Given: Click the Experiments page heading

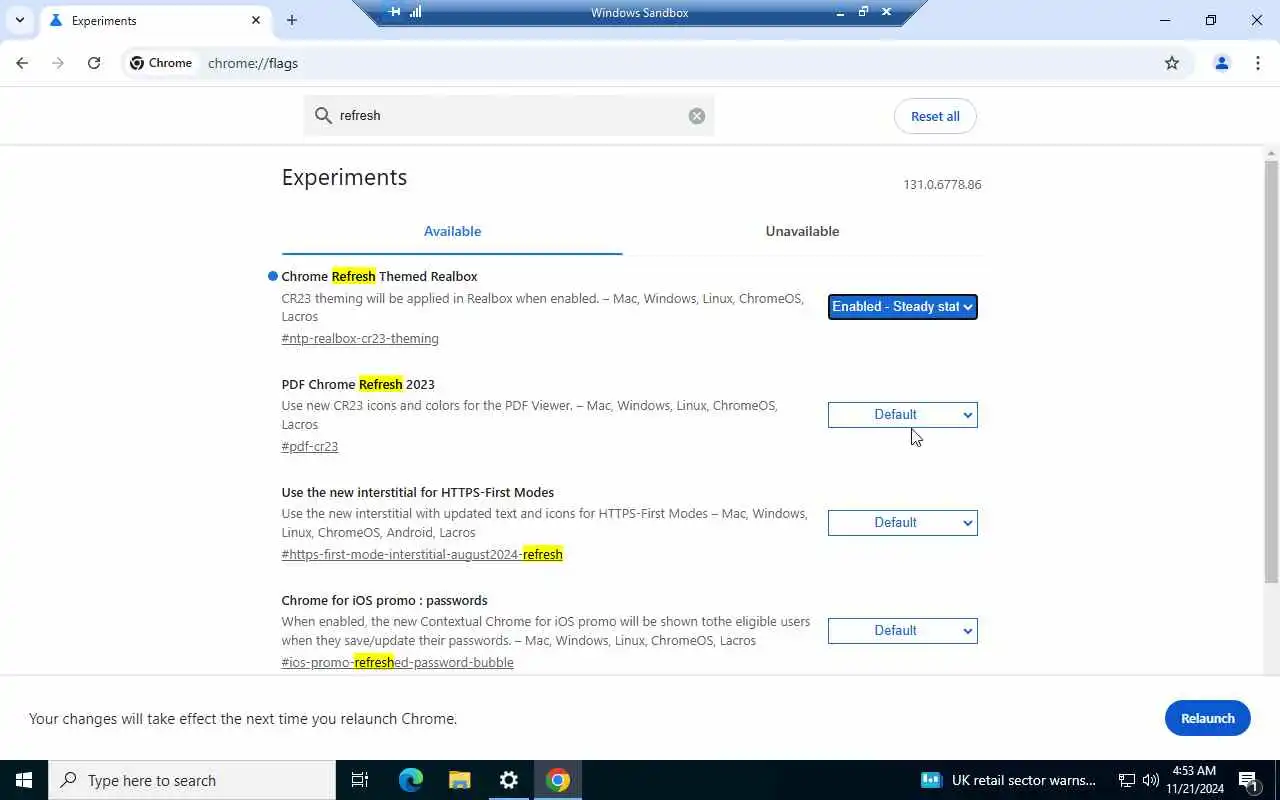Looking at the screenshot, I should click(x=344, y=177).
